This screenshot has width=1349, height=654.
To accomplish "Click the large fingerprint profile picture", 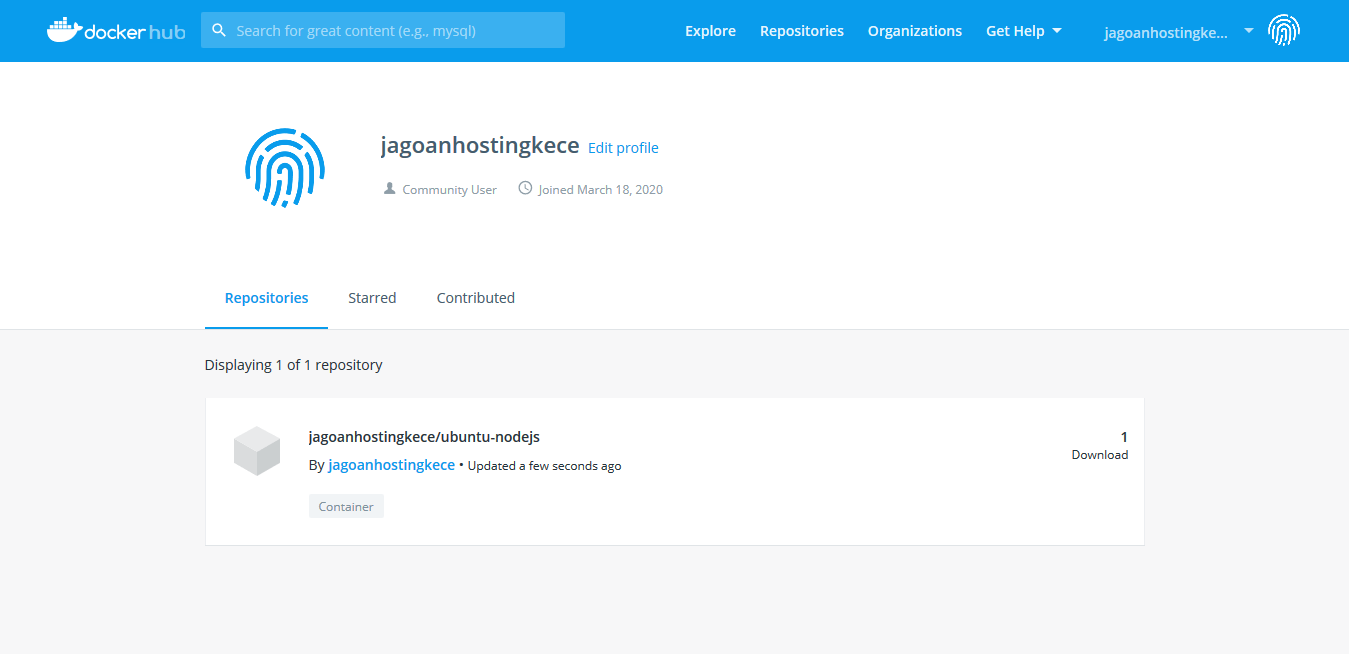I will (285, 168).
